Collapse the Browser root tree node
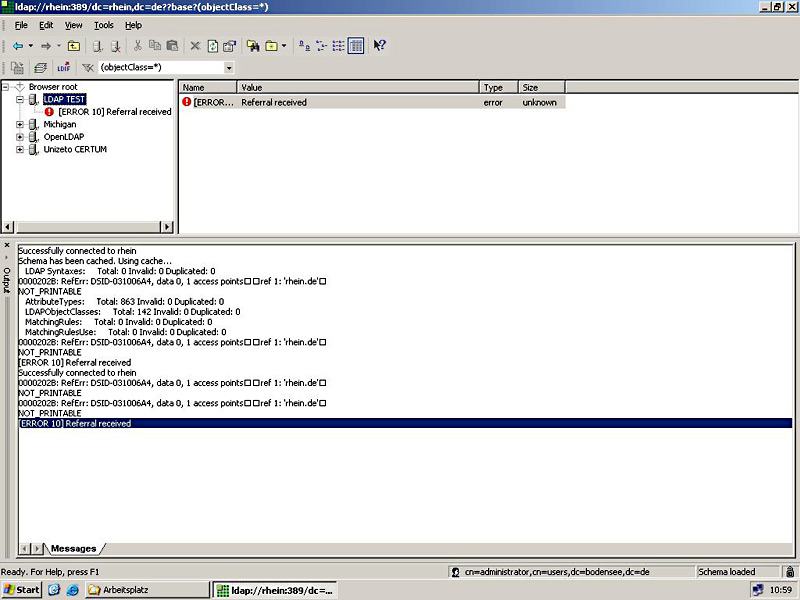Screen dimensions: 800x600 click(x=6, y=87)
